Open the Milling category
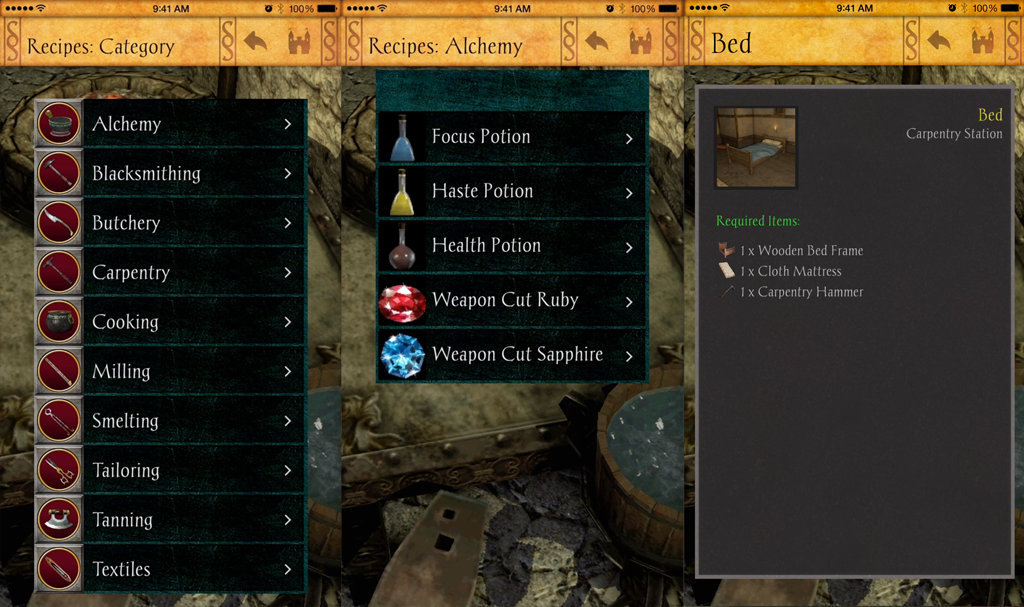The image size is (1024, 607). tap(171, 371)
